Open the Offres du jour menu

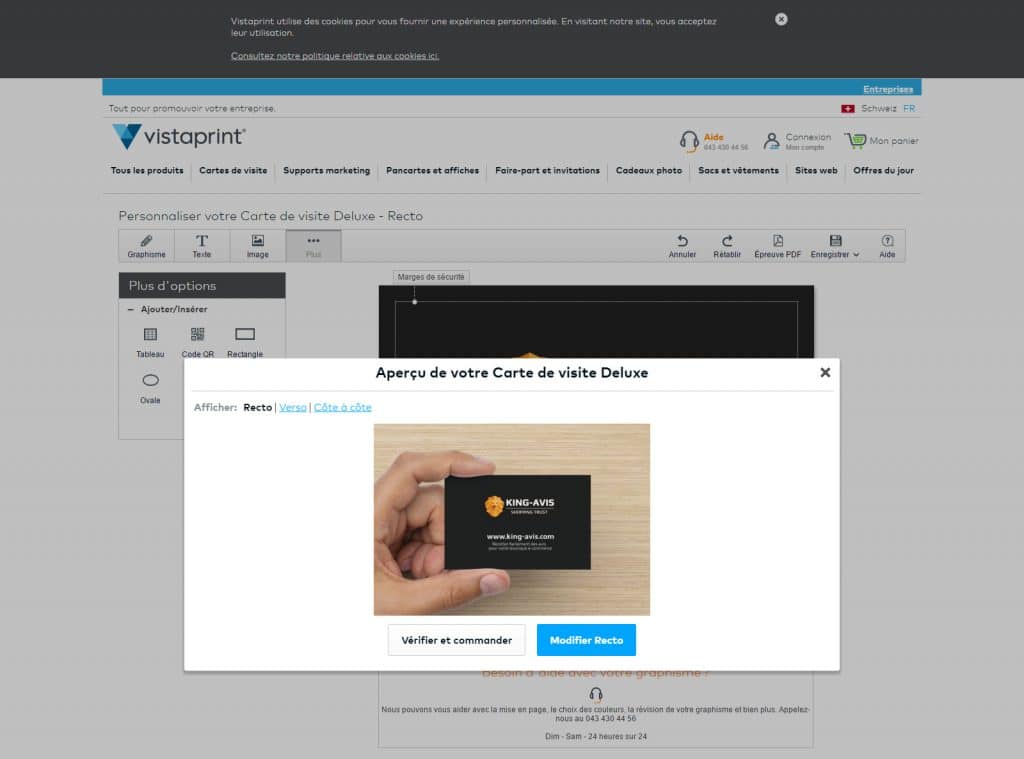884,170
